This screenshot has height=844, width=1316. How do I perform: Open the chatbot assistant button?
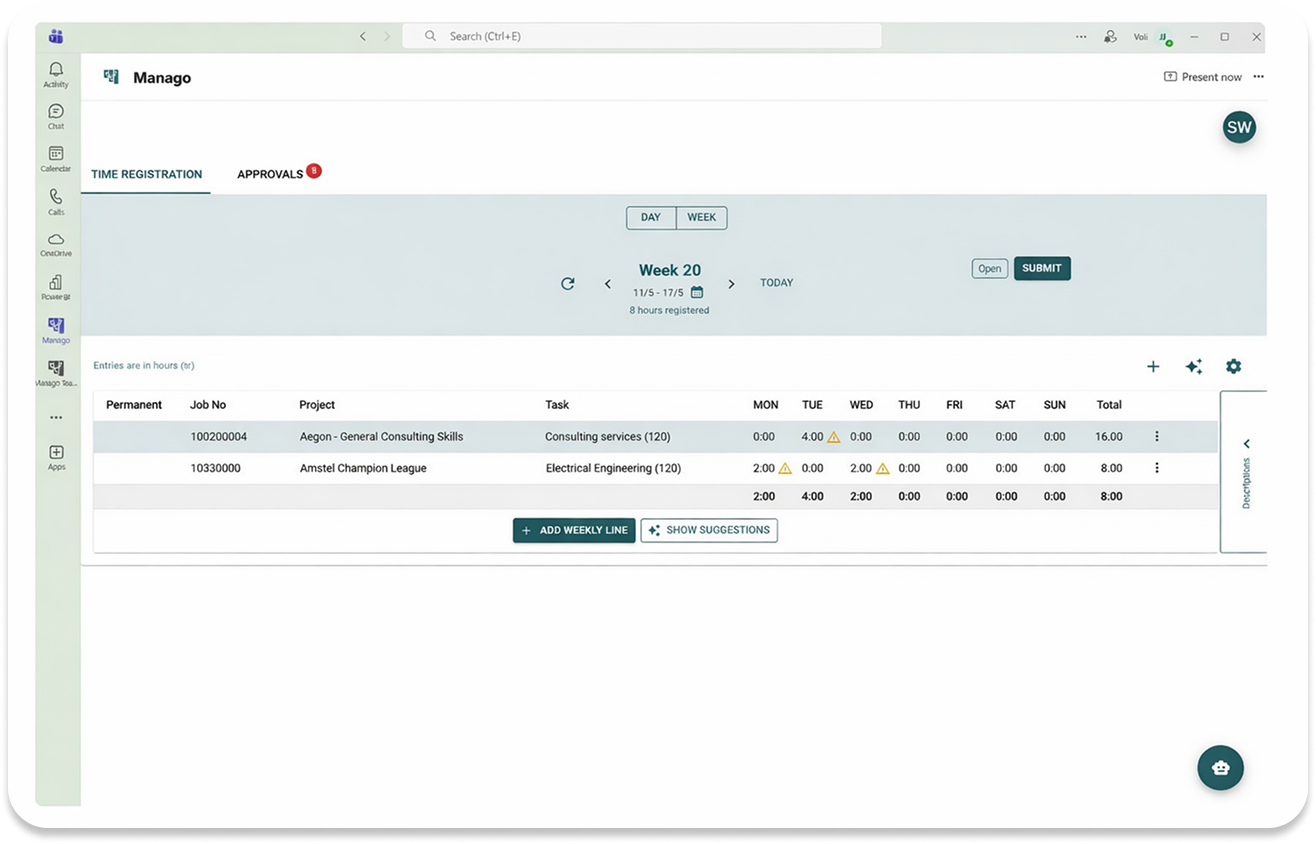(x=1221, y=768)
